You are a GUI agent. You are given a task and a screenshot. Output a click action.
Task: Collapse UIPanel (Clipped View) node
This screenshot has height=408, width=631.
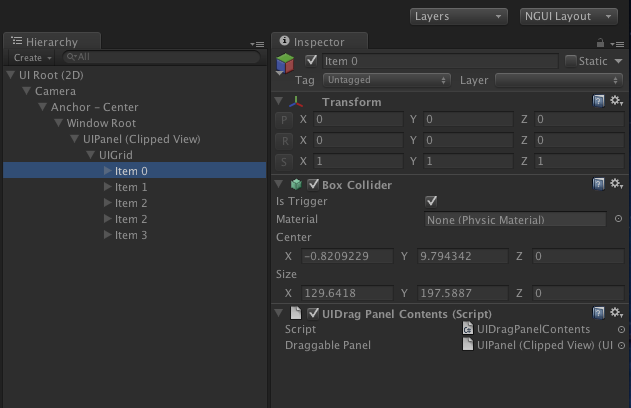pos(74,139)
